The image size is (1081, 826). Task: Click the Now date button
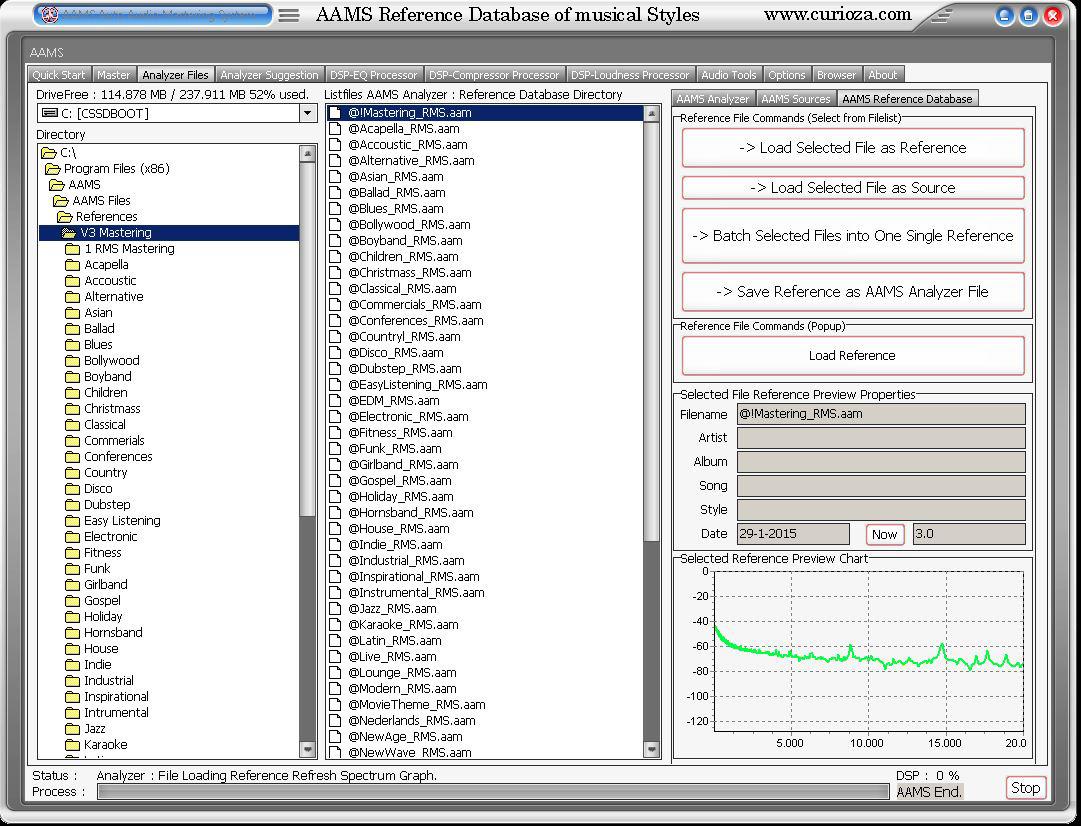(x=885, y=534)
